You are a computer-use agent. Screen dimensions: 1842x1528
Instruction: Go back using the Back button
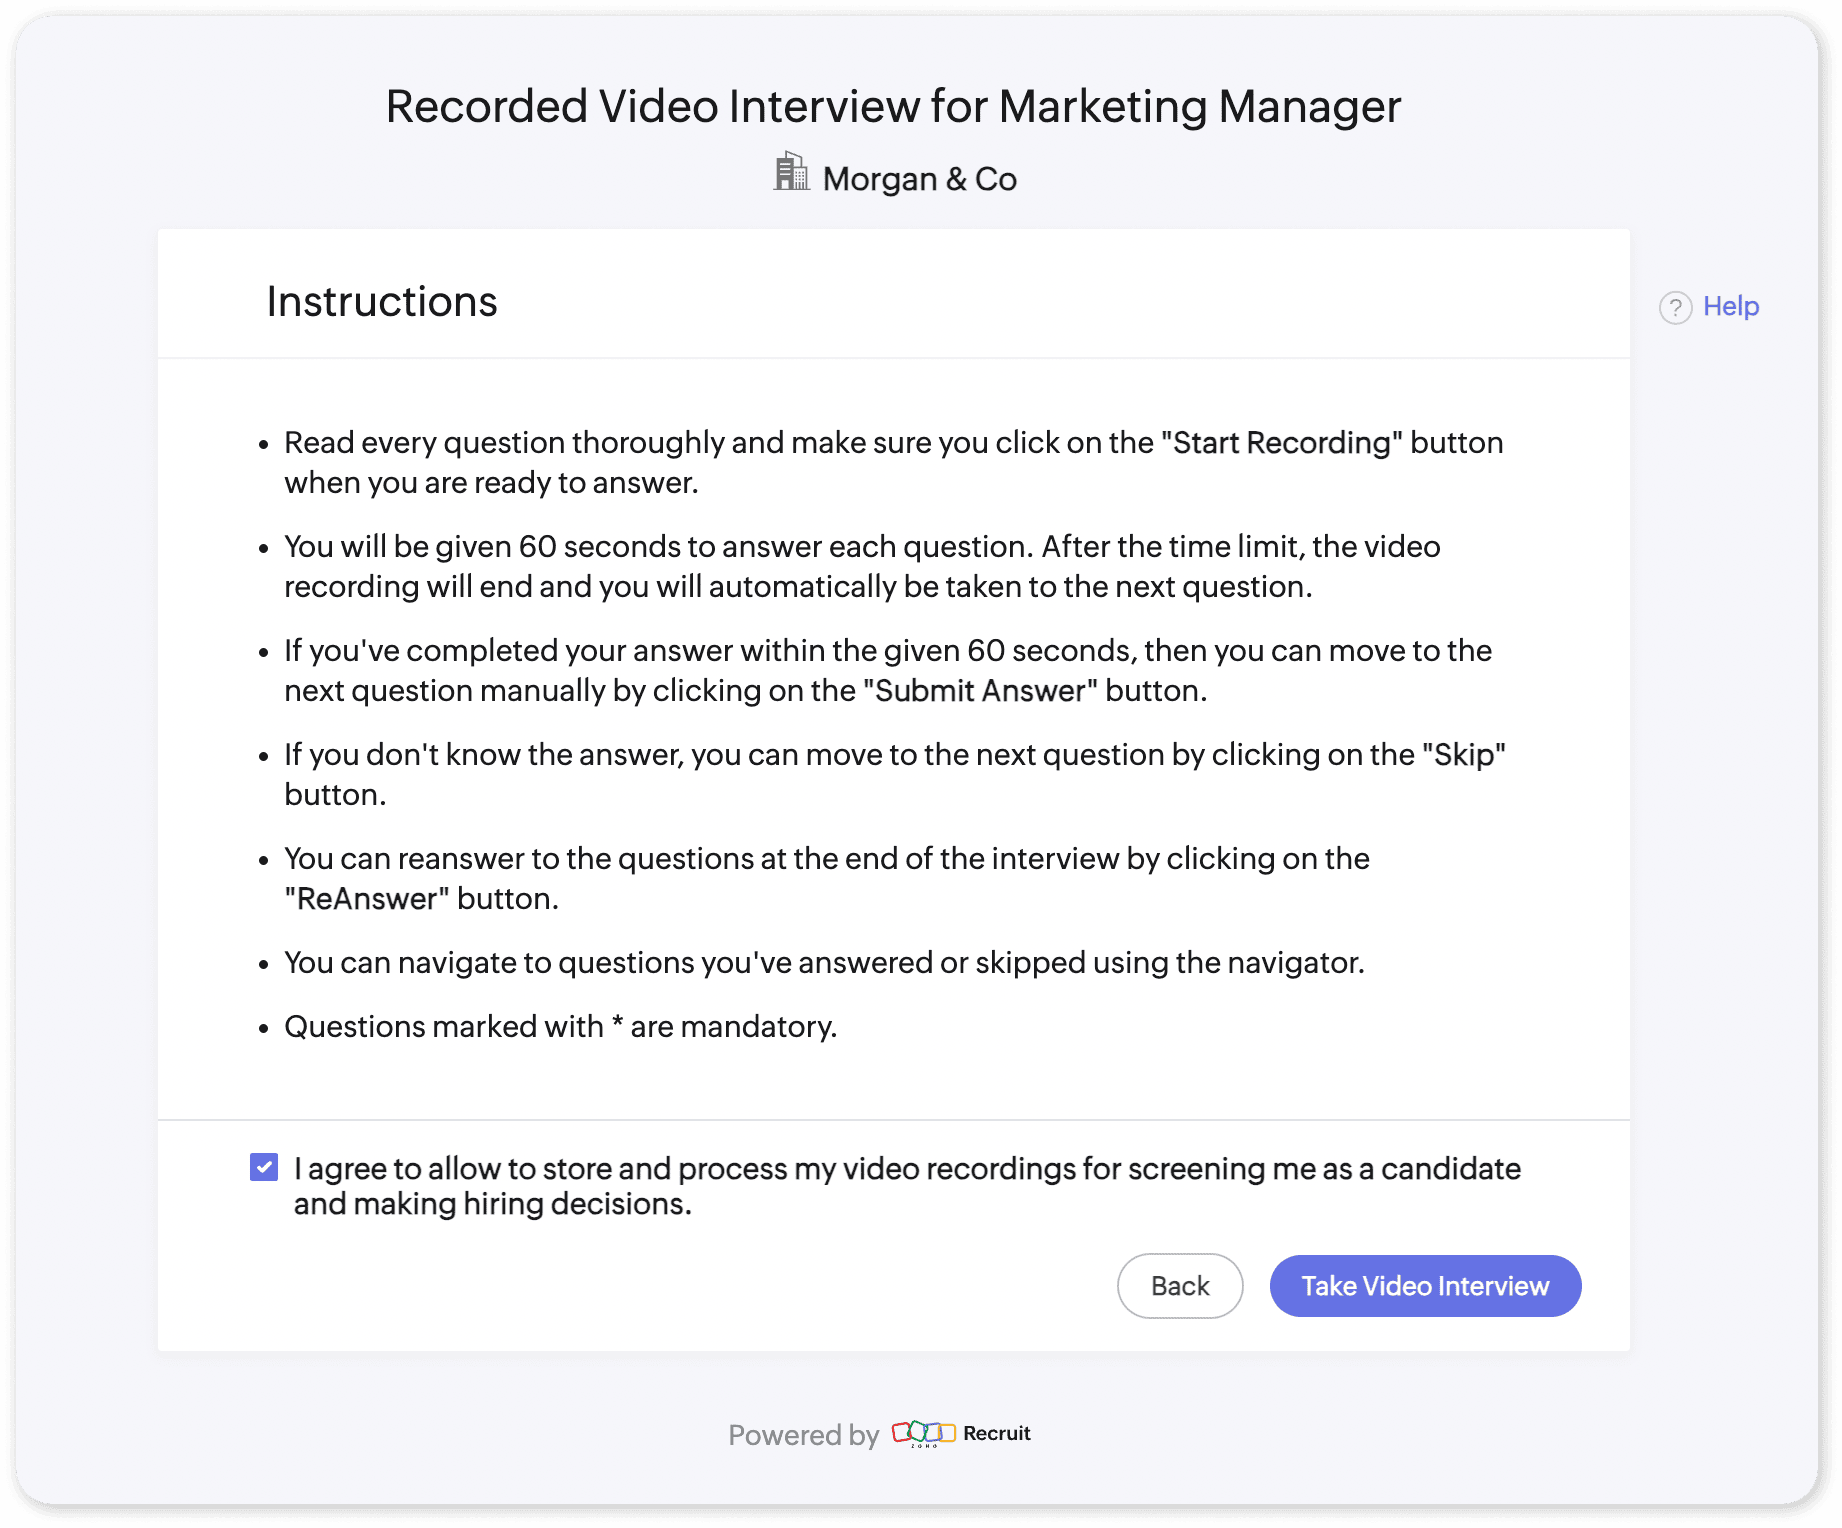point(1180,1286)
